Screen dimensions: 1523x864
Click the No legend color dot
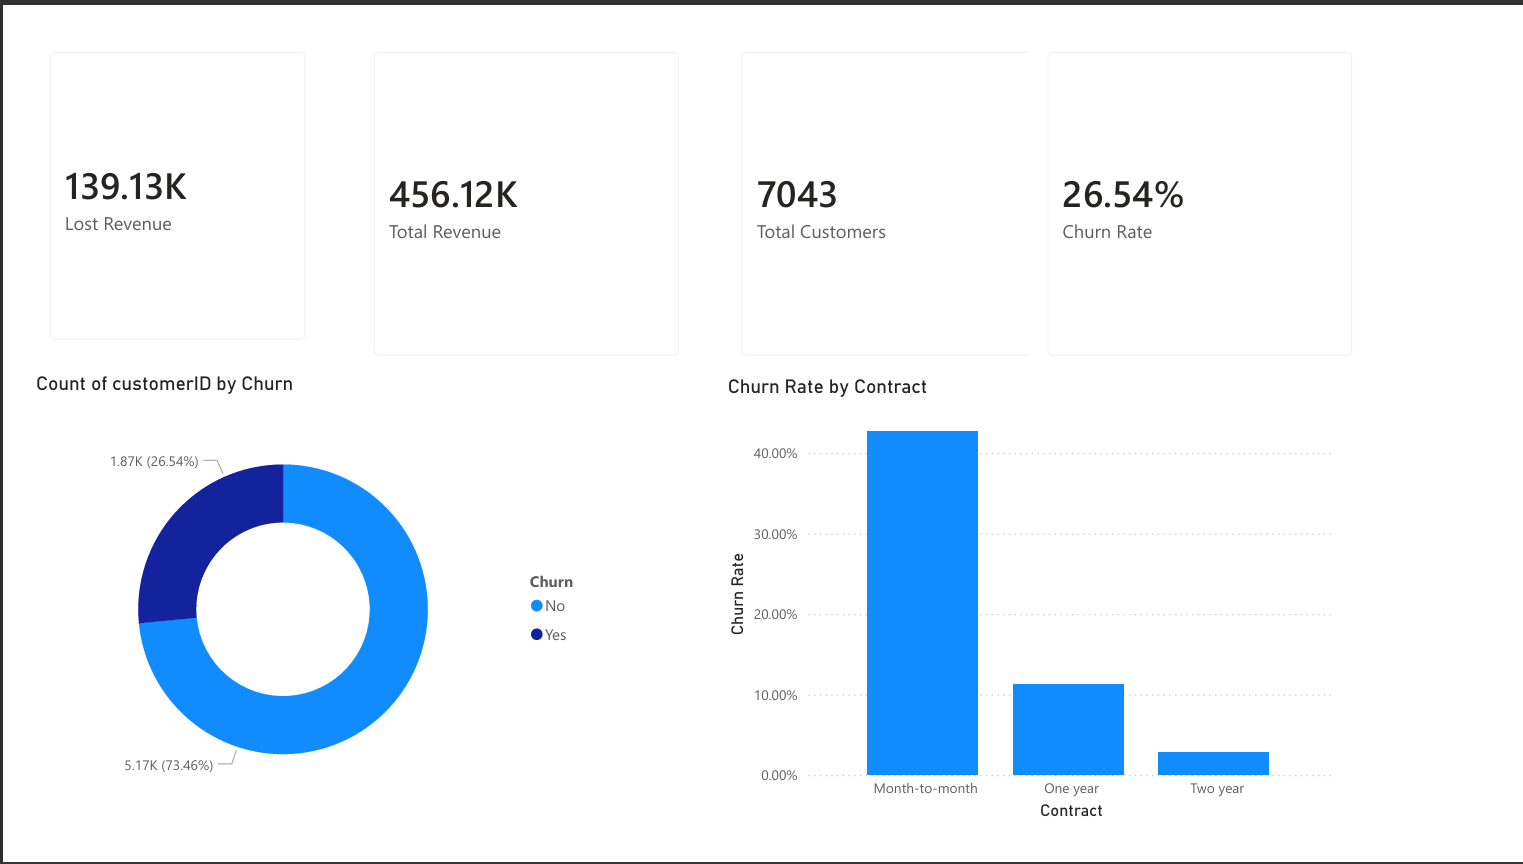(537, 606)
